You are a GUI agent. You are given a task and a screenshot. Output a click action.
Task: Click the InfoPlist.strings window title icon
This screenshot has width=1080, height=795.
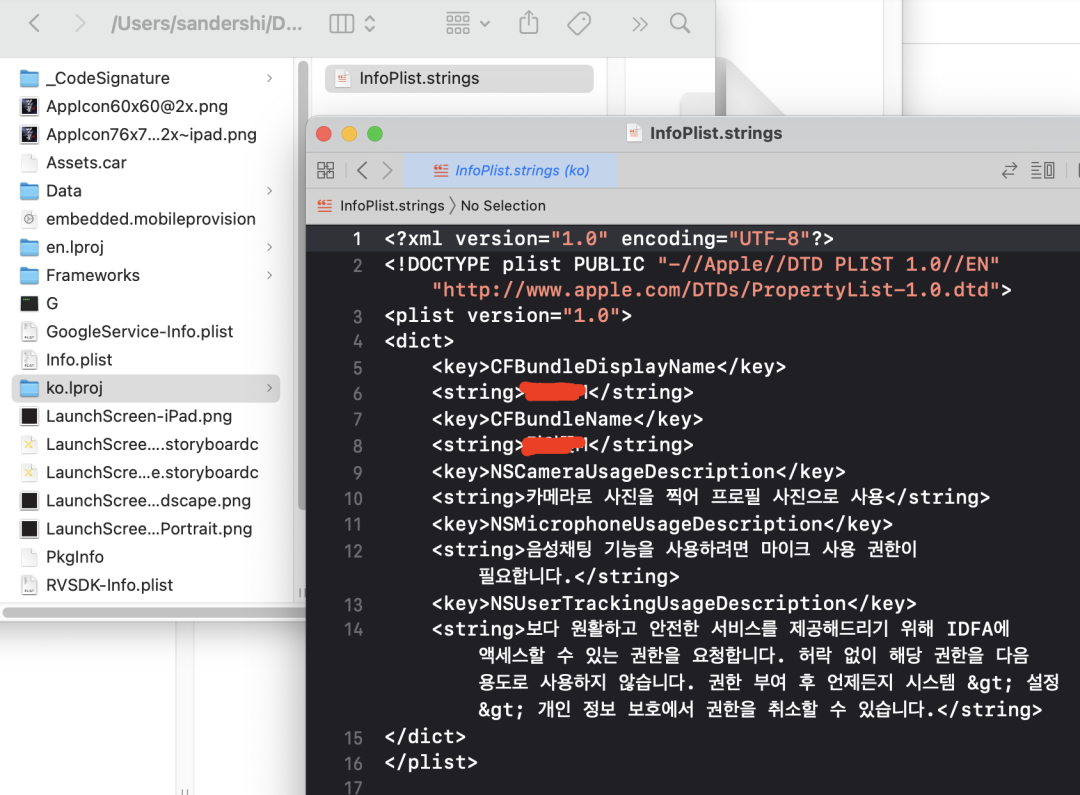pyautogui.click(x=634, y=133)
